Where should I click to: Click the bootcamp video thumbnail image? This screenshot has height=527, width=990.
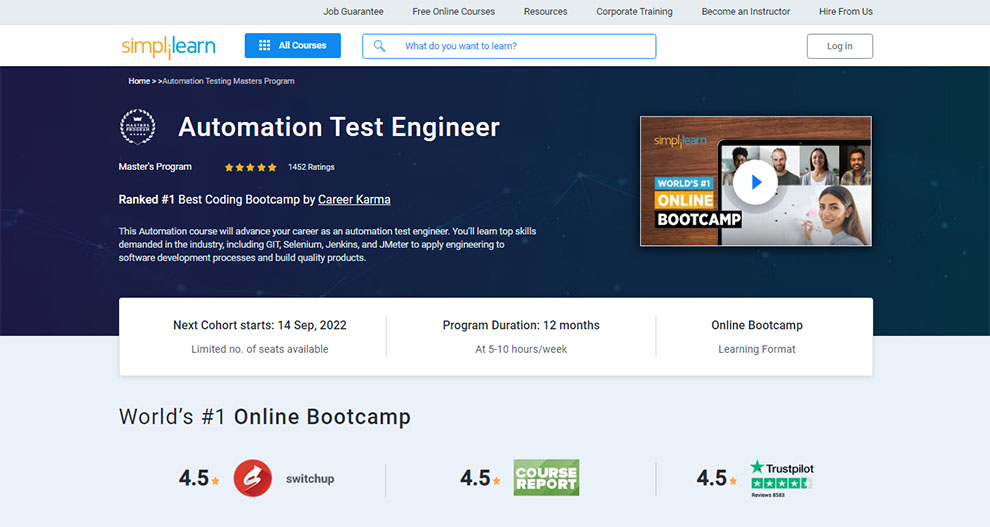[756, 181]
